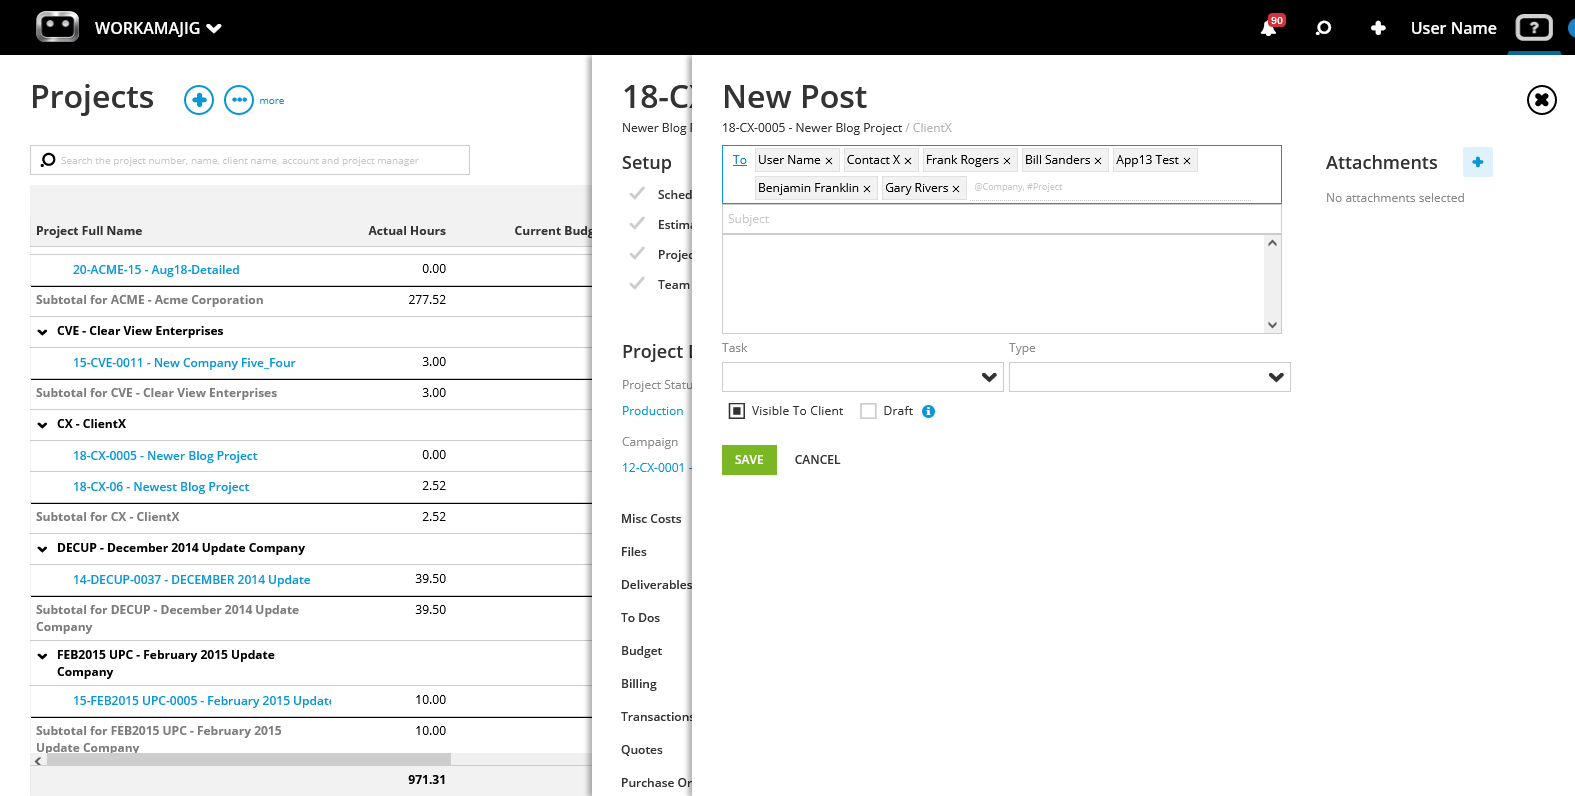Open project 20-ACME-15 - Aug18-Detailed
The width and height of the screenshot is (1575, 796).
tap(156, 270)
